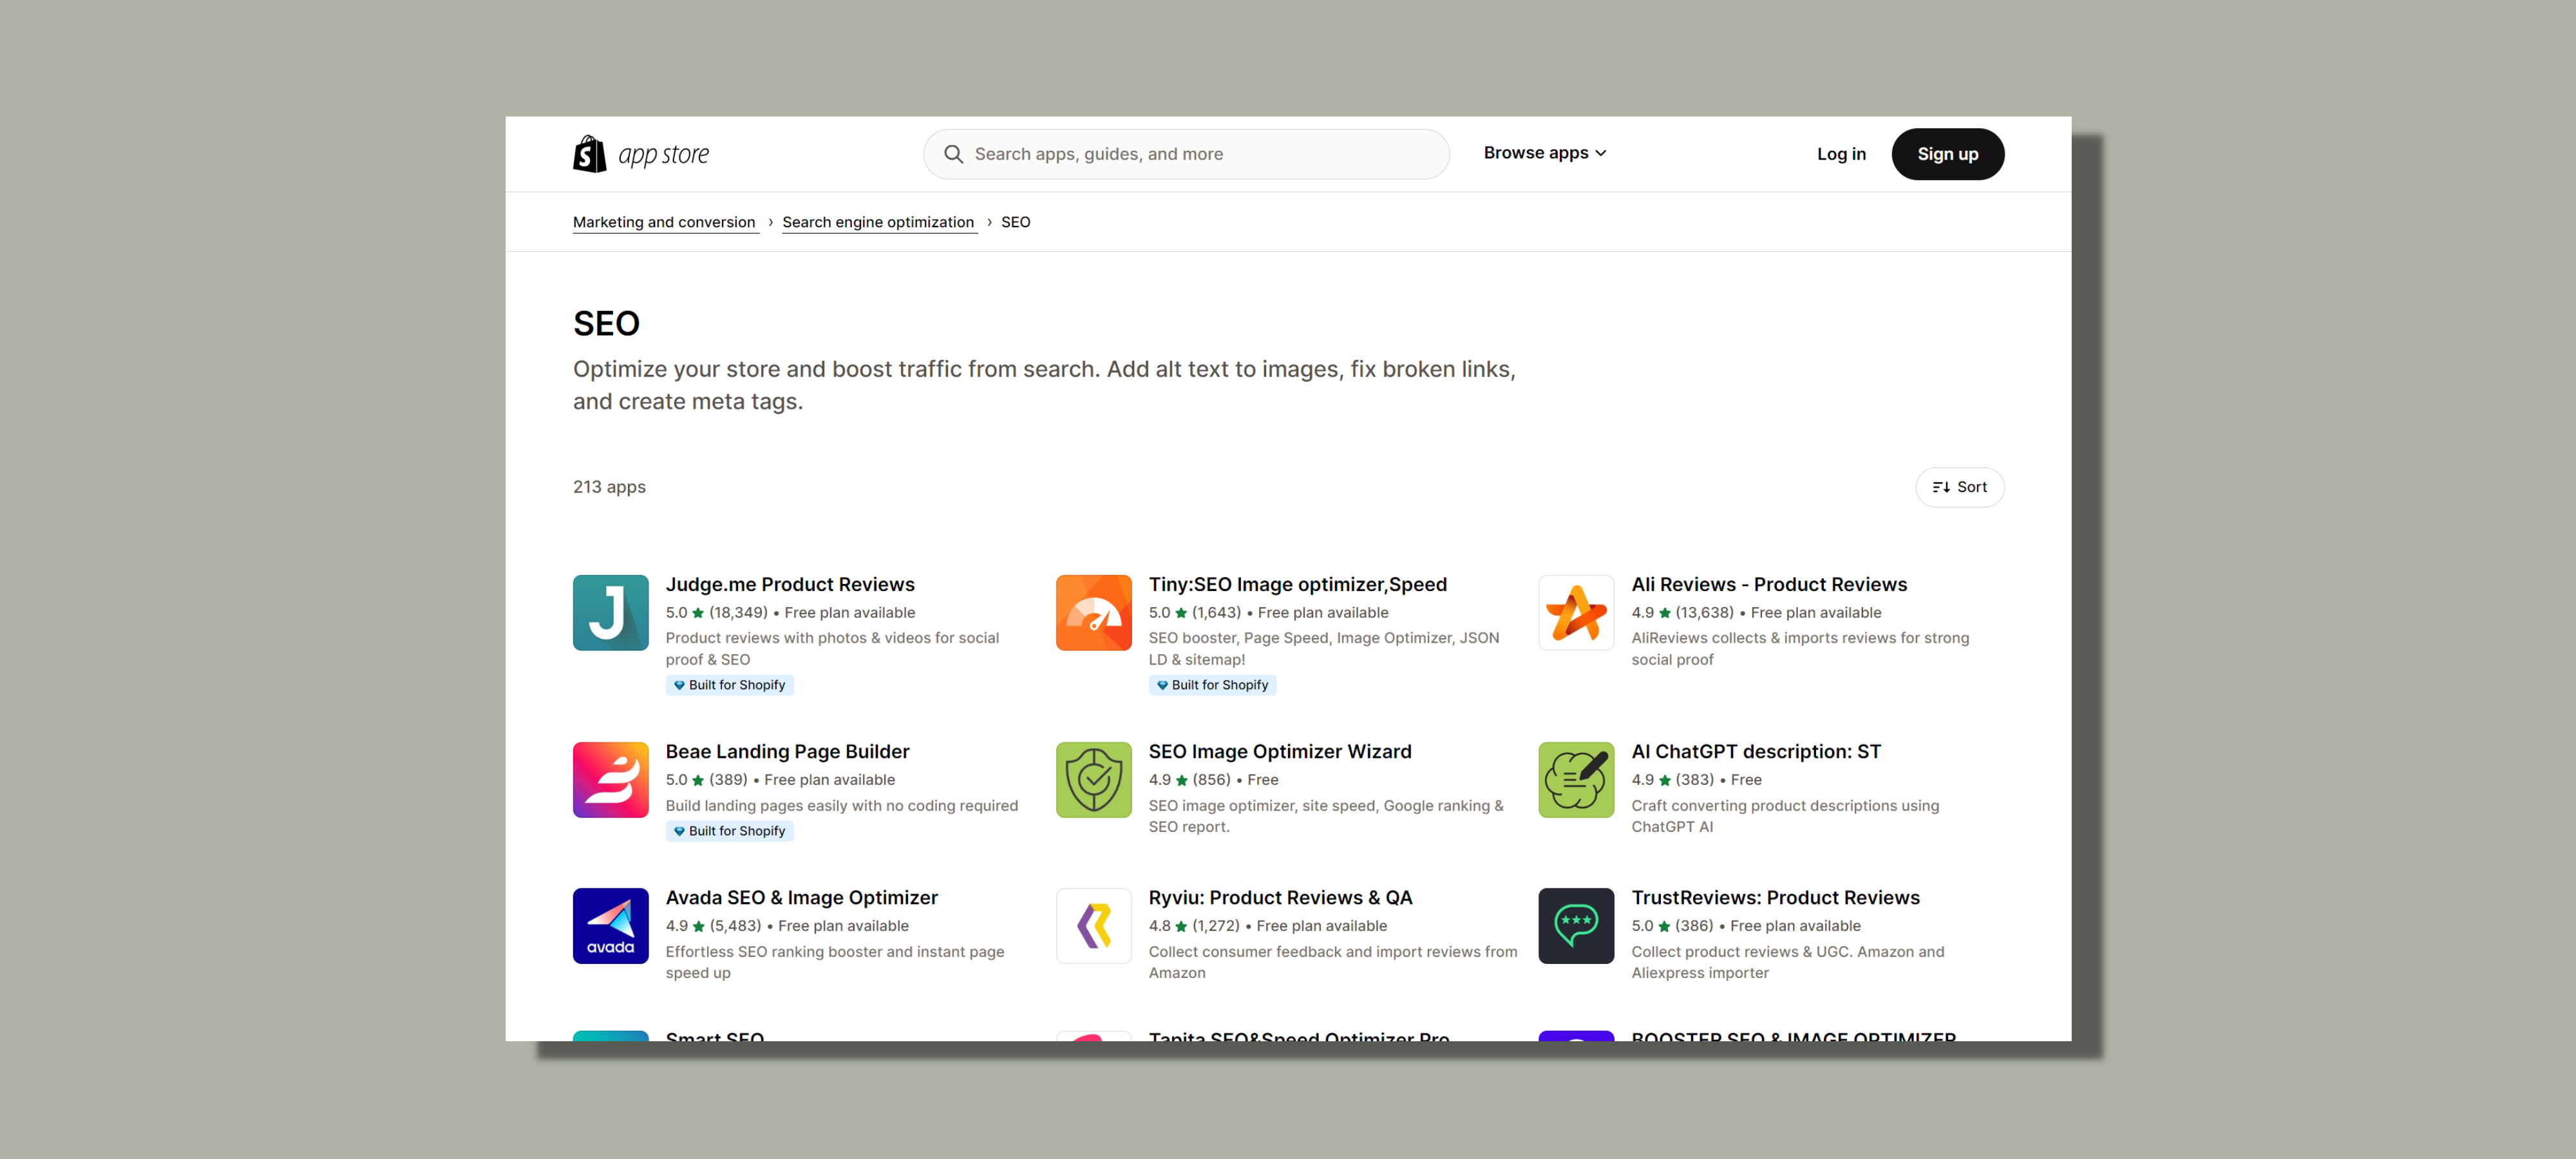Click the SEO Image Optimizer Wizard shield icon
Image resolution: width=2576 pixels, height=1159 pixels.
click(1093, 779)
